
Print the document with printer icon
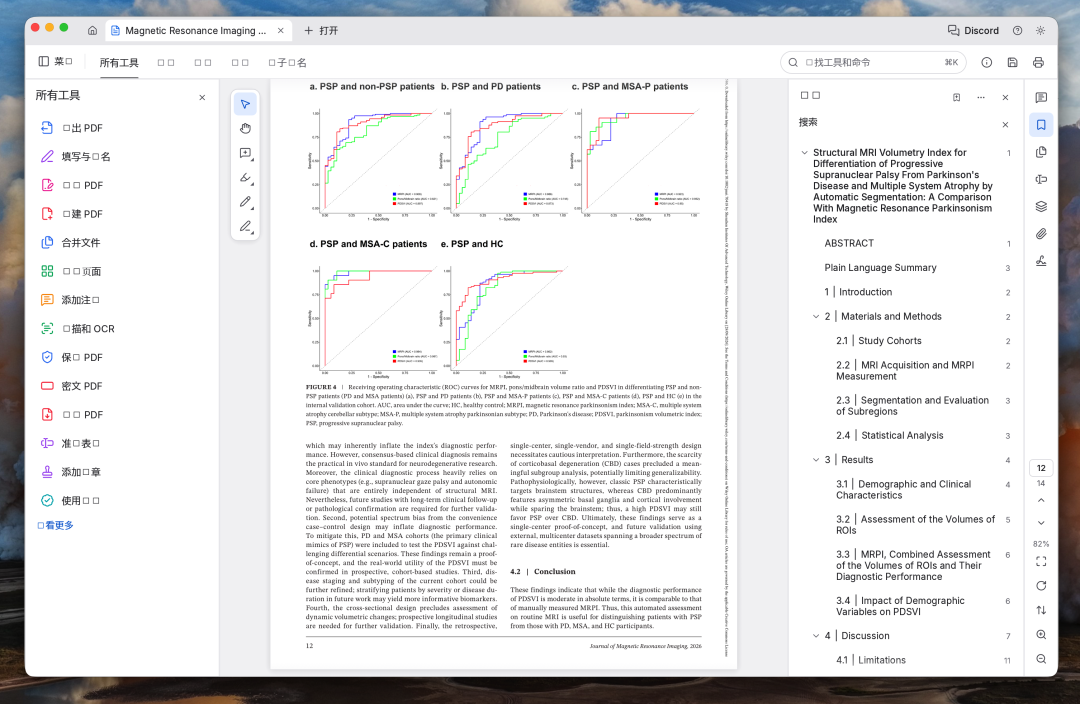pos(1038,62)
